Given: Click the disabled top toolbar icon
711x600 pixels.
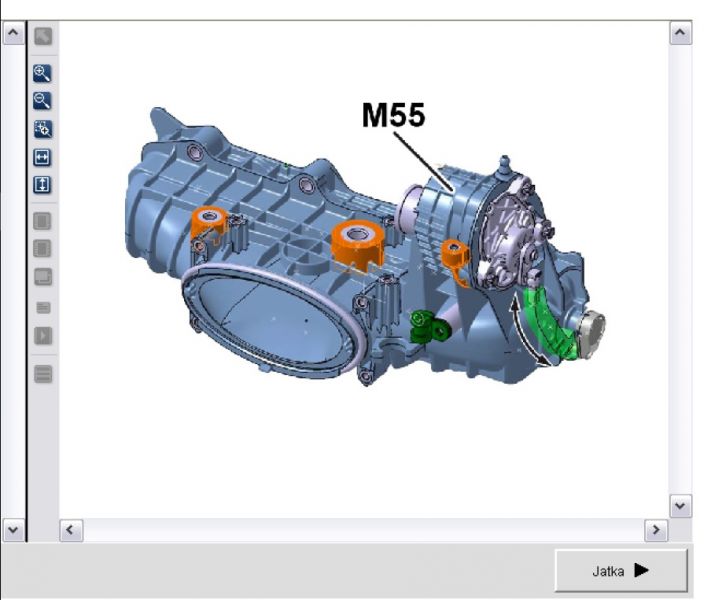Looking at the screenshot, I should 43,37.
